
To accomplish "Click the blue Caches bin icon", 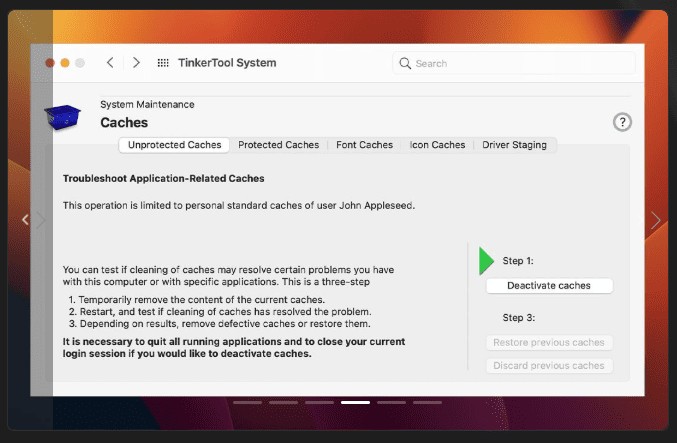I will (62, 117).
